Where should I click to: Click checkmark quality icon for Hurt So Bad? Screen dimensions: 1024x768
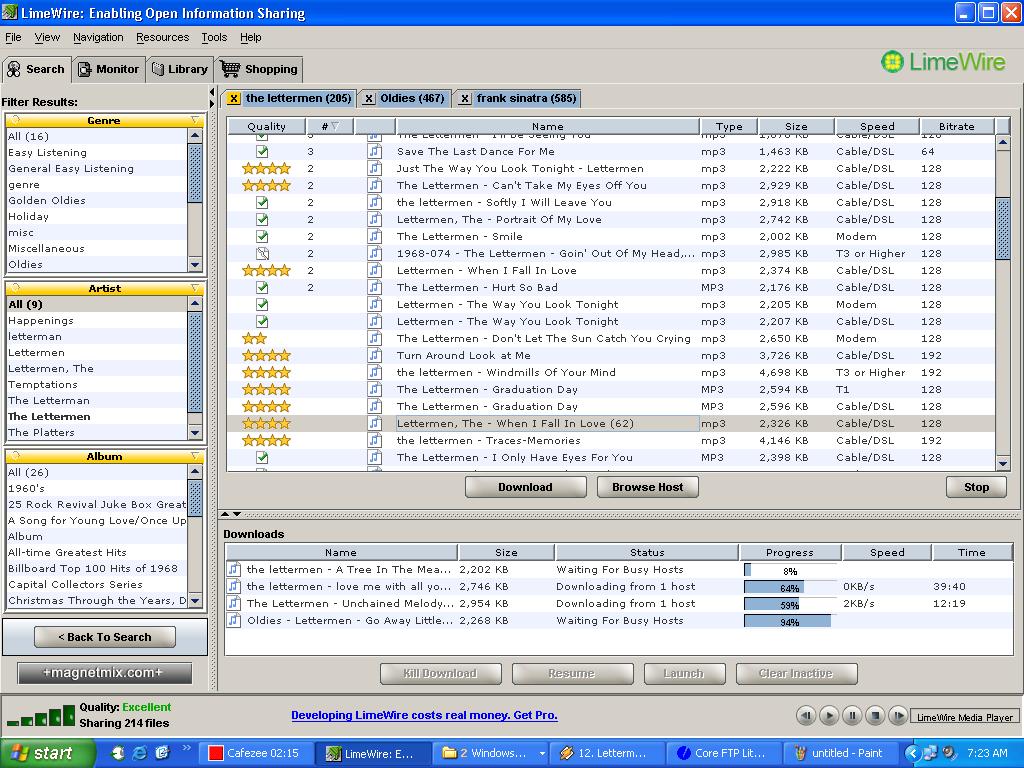coord(262,287)
